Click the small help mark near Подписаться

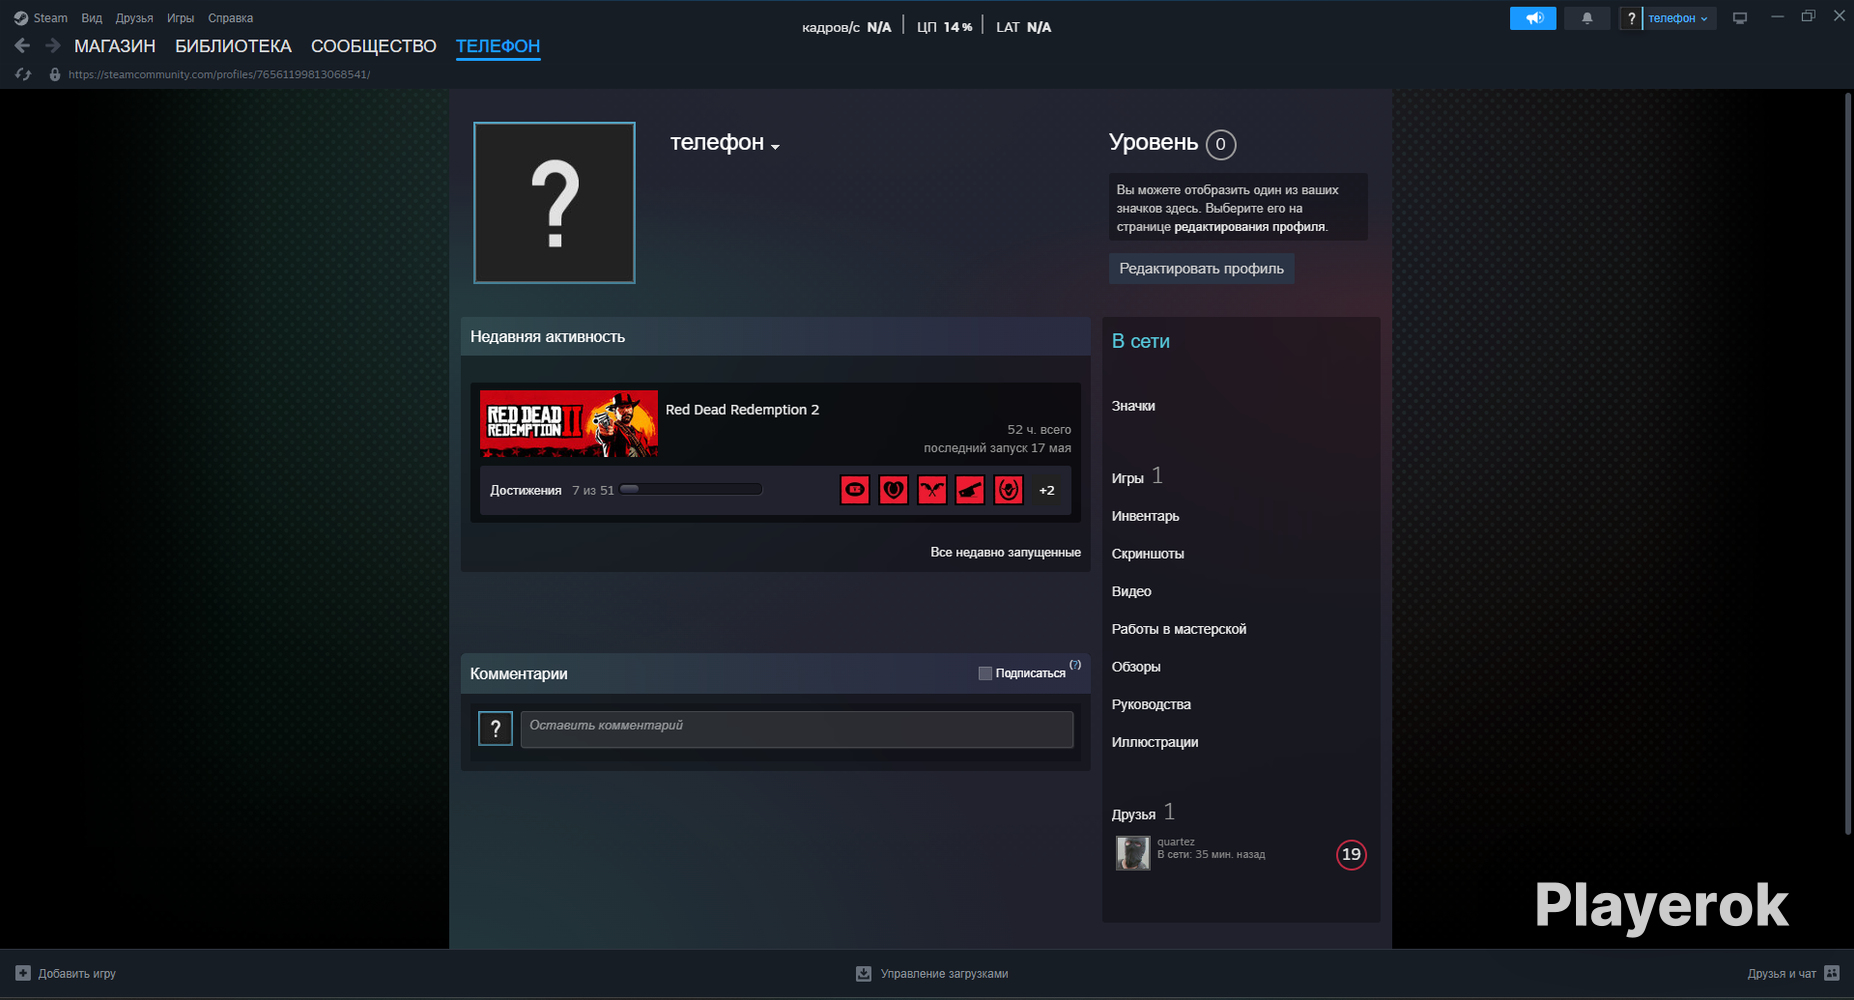click(x=1075, y=664)
